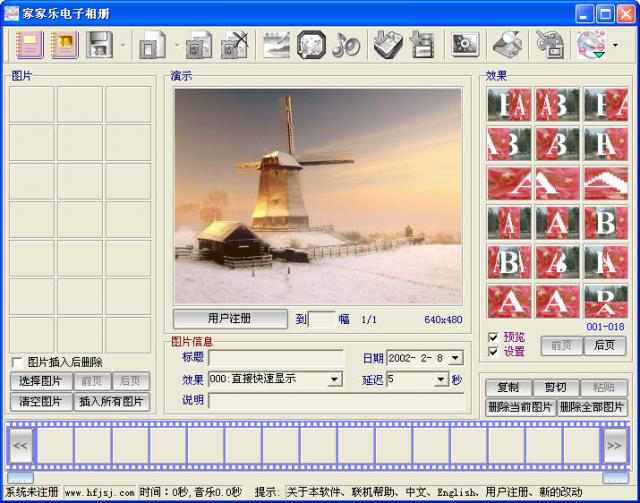Click the music note icon in toolbar
Viewport: 640px width, 503px height.
[346, 45]
